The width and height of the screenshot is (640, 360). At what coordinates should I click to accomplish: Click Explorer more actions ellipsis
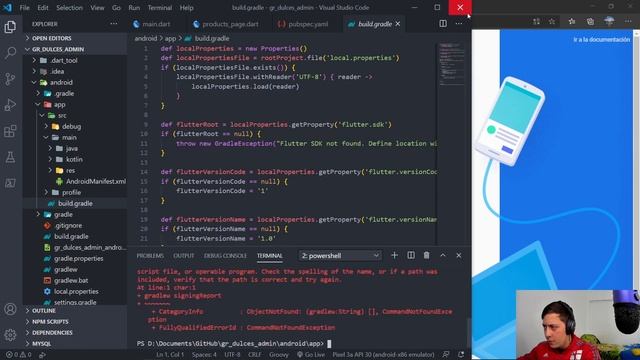click(x=113, y=24)
